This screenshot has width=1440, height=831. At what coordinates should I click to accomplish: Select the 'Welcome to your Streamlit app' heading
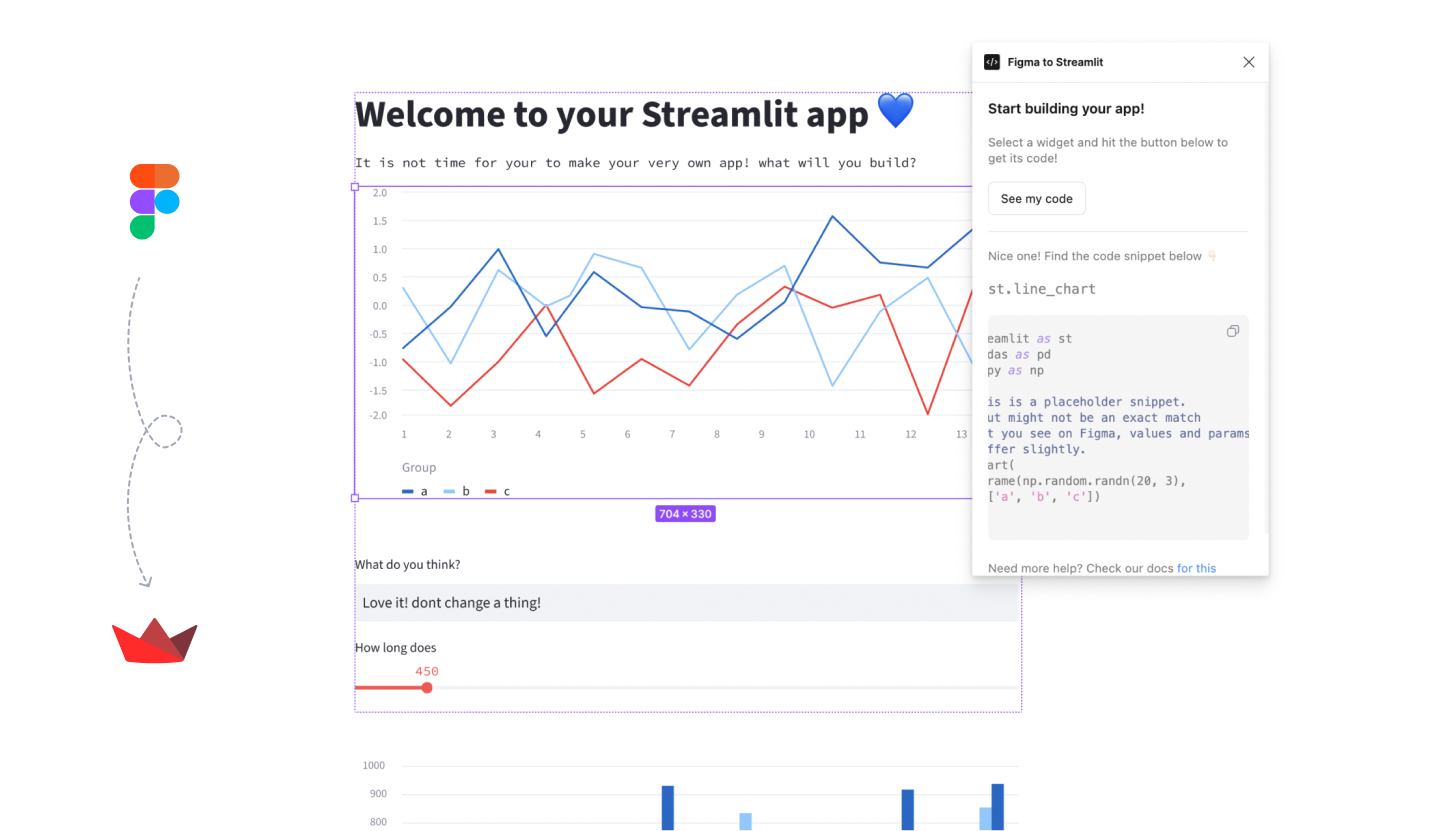click(x=612, y=114)
